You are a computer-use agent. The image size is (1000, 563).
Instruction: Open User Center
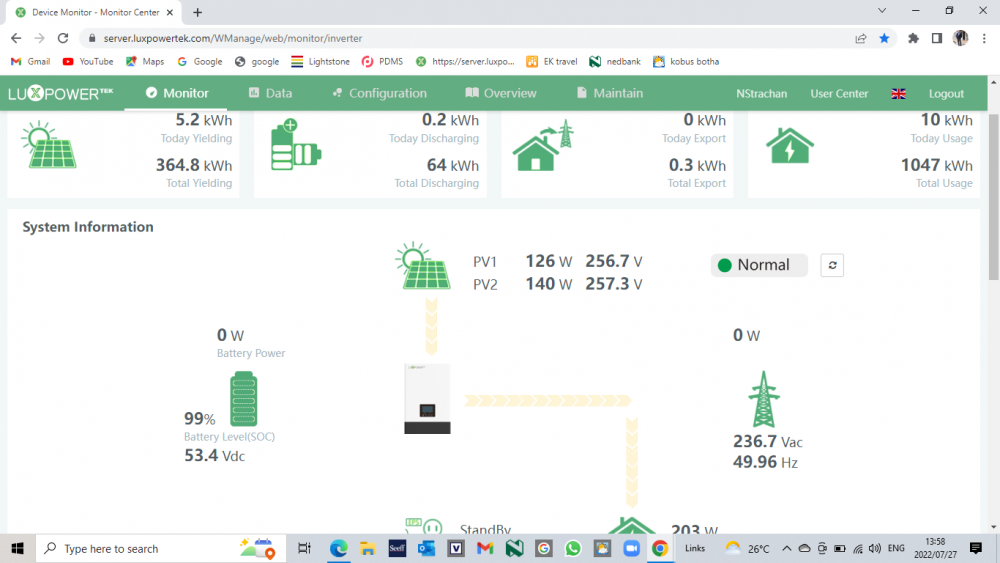(839, 94)
